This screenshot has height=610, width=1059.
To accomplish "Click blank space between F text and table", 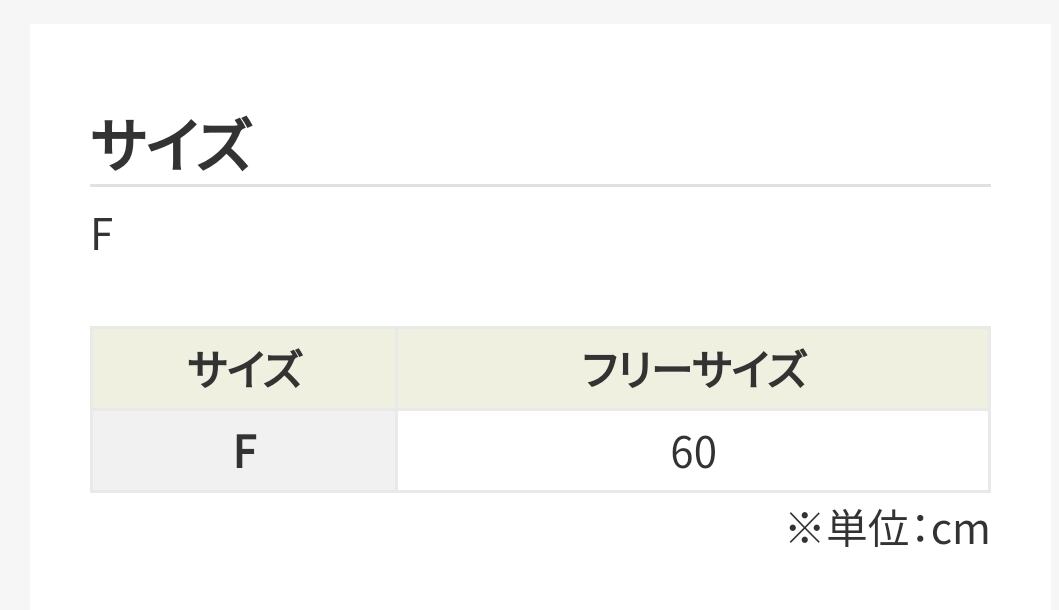I will point(540,290).
